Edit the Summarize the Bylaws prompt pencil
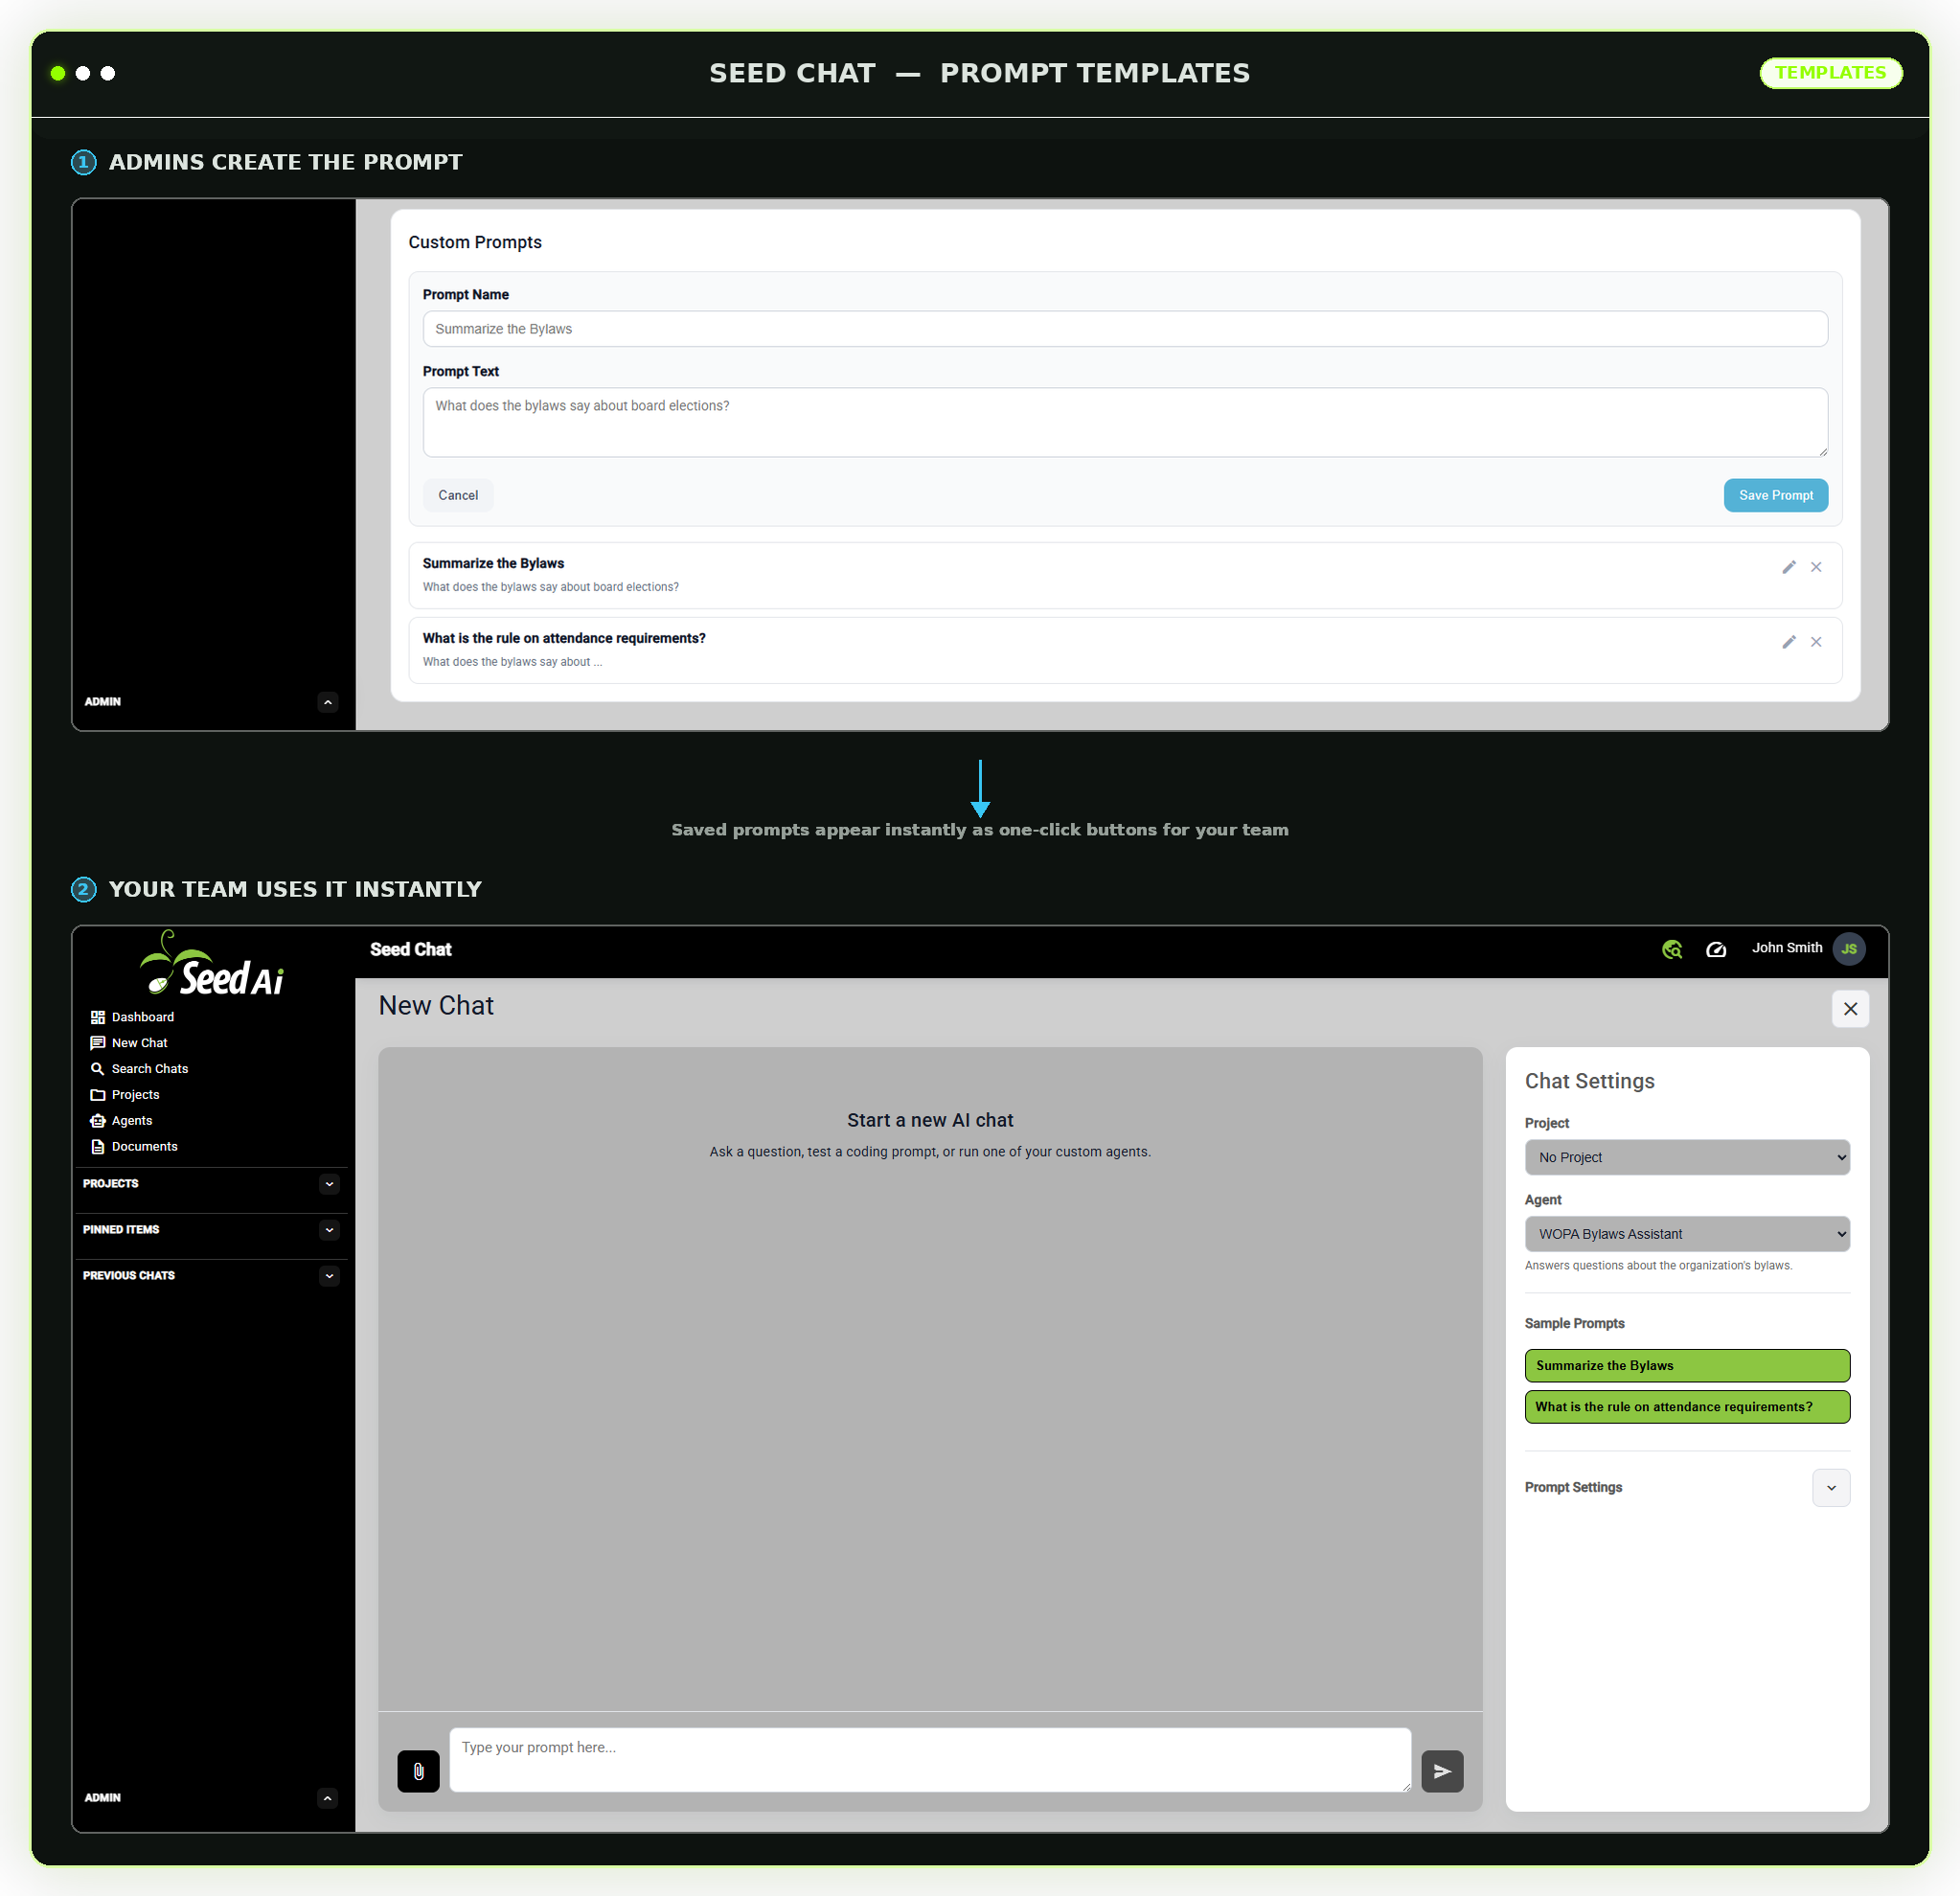This screenshot has width=1960, height=1896. [1789, 567]
